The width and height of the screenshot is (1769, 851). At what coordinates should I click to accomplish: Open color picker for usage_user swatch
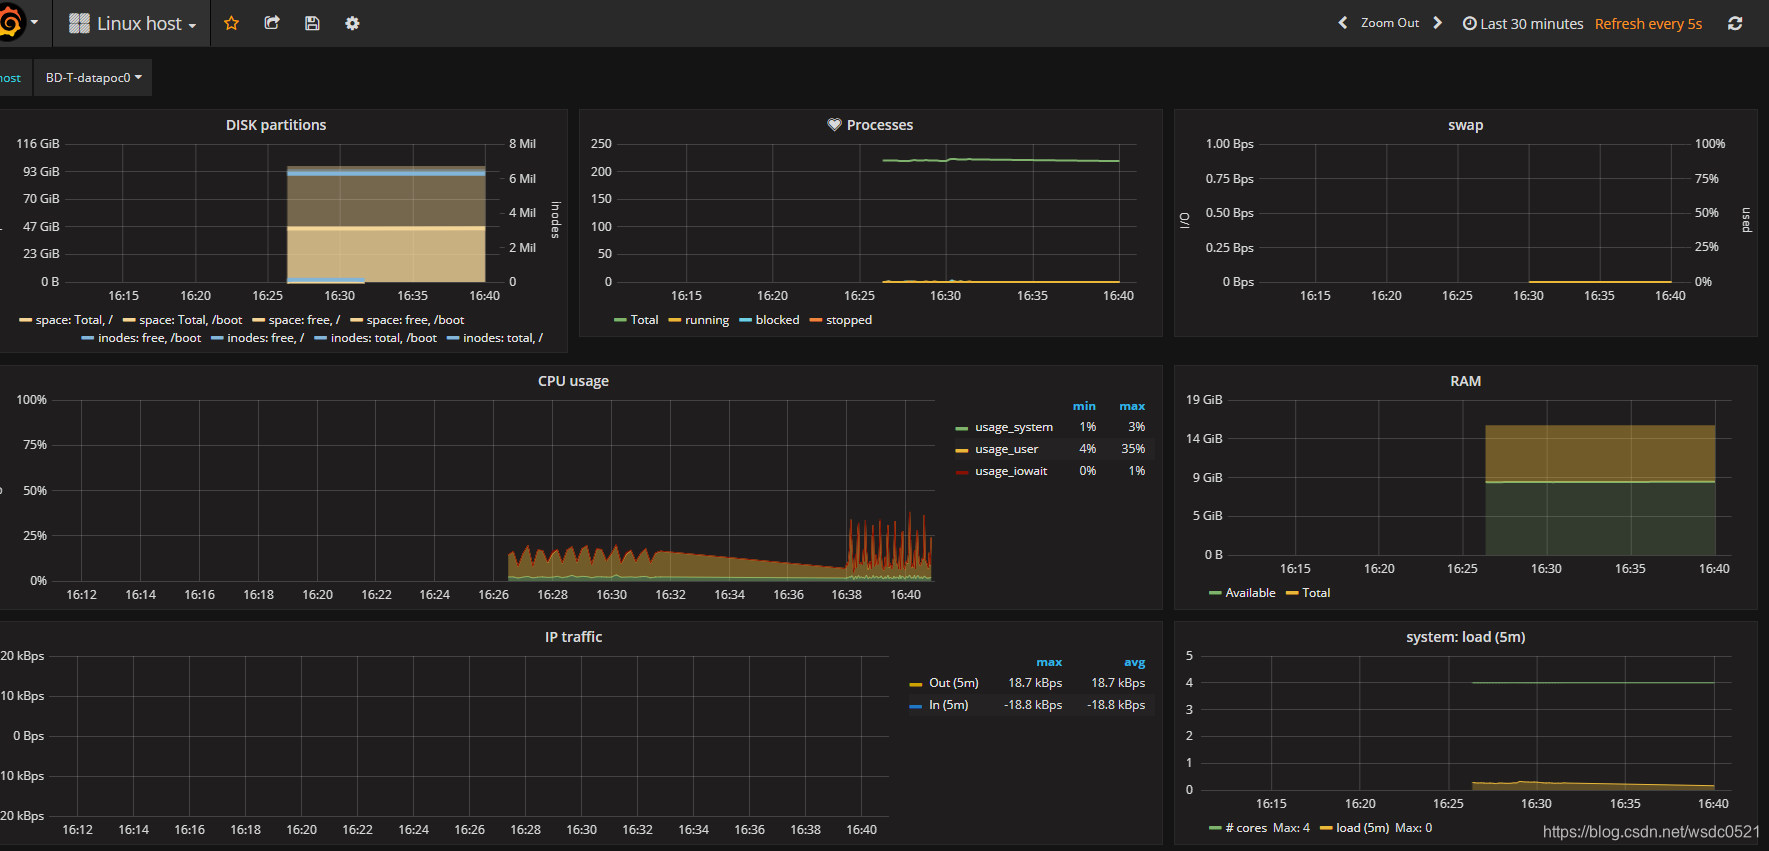962,450
